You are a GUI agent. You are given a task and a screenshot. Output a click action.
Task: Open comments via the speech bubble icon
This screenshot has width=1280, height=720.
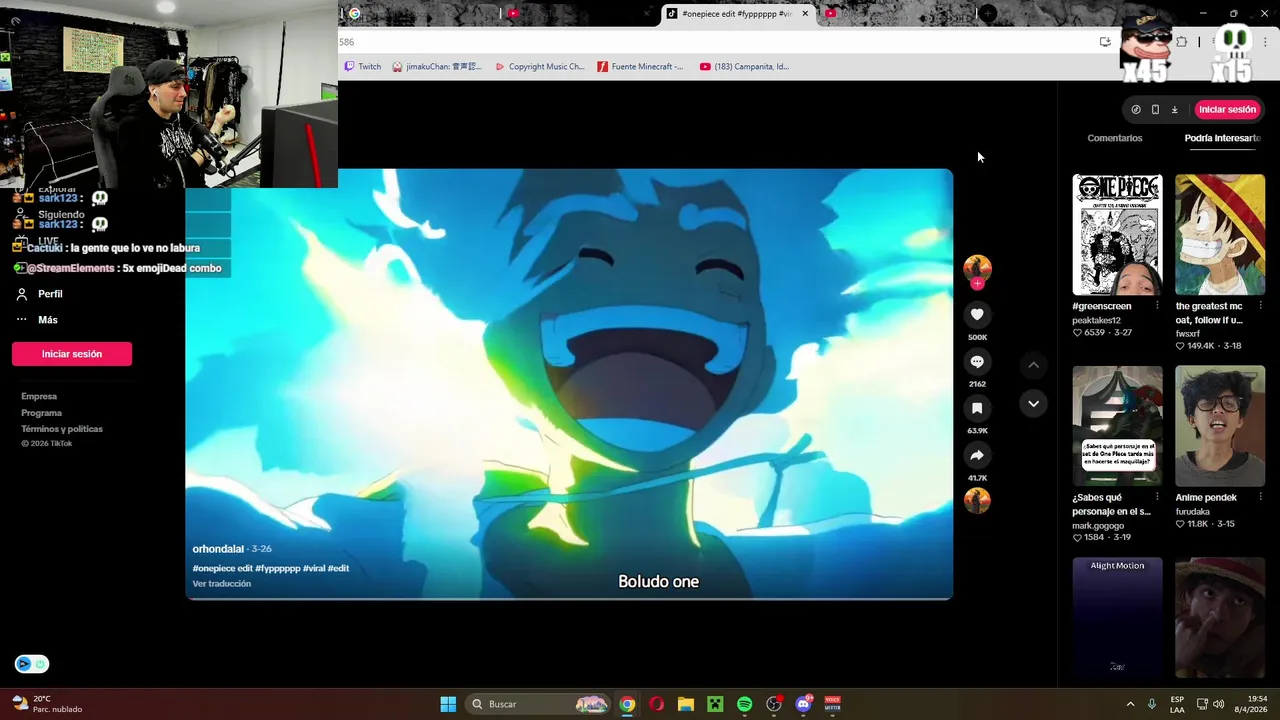pos(977,362)
